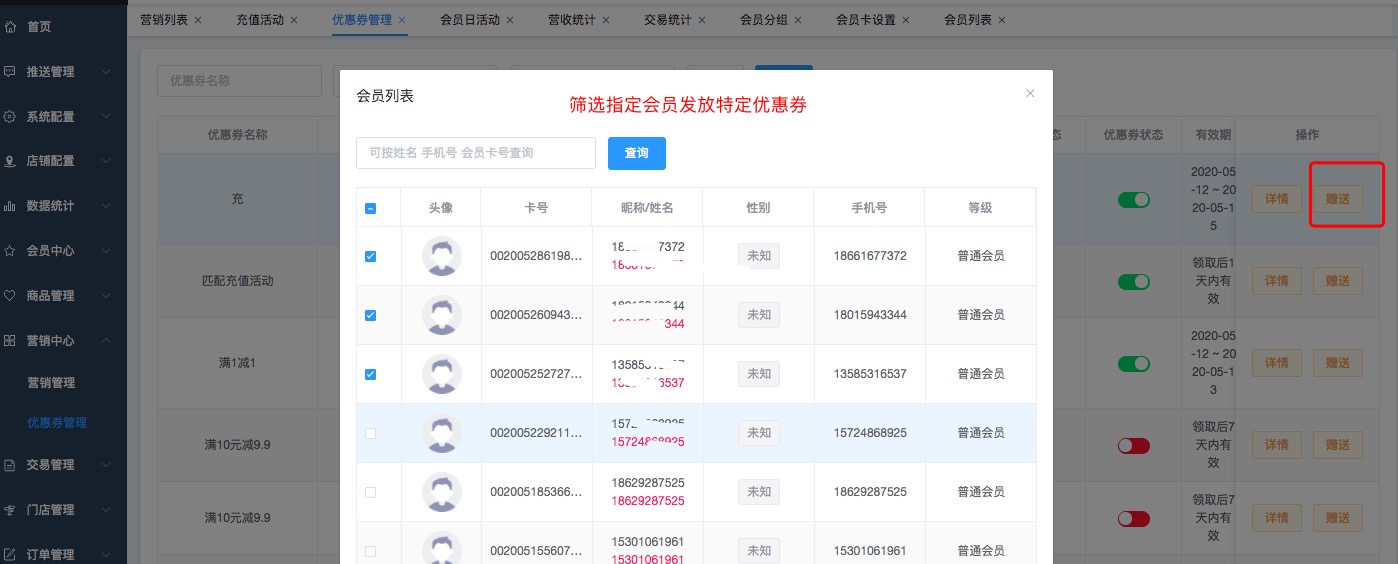This screenshot has height=564, width=1398.
Task: Click the 数据统计 bar chart icon
Action: (11, 206)
